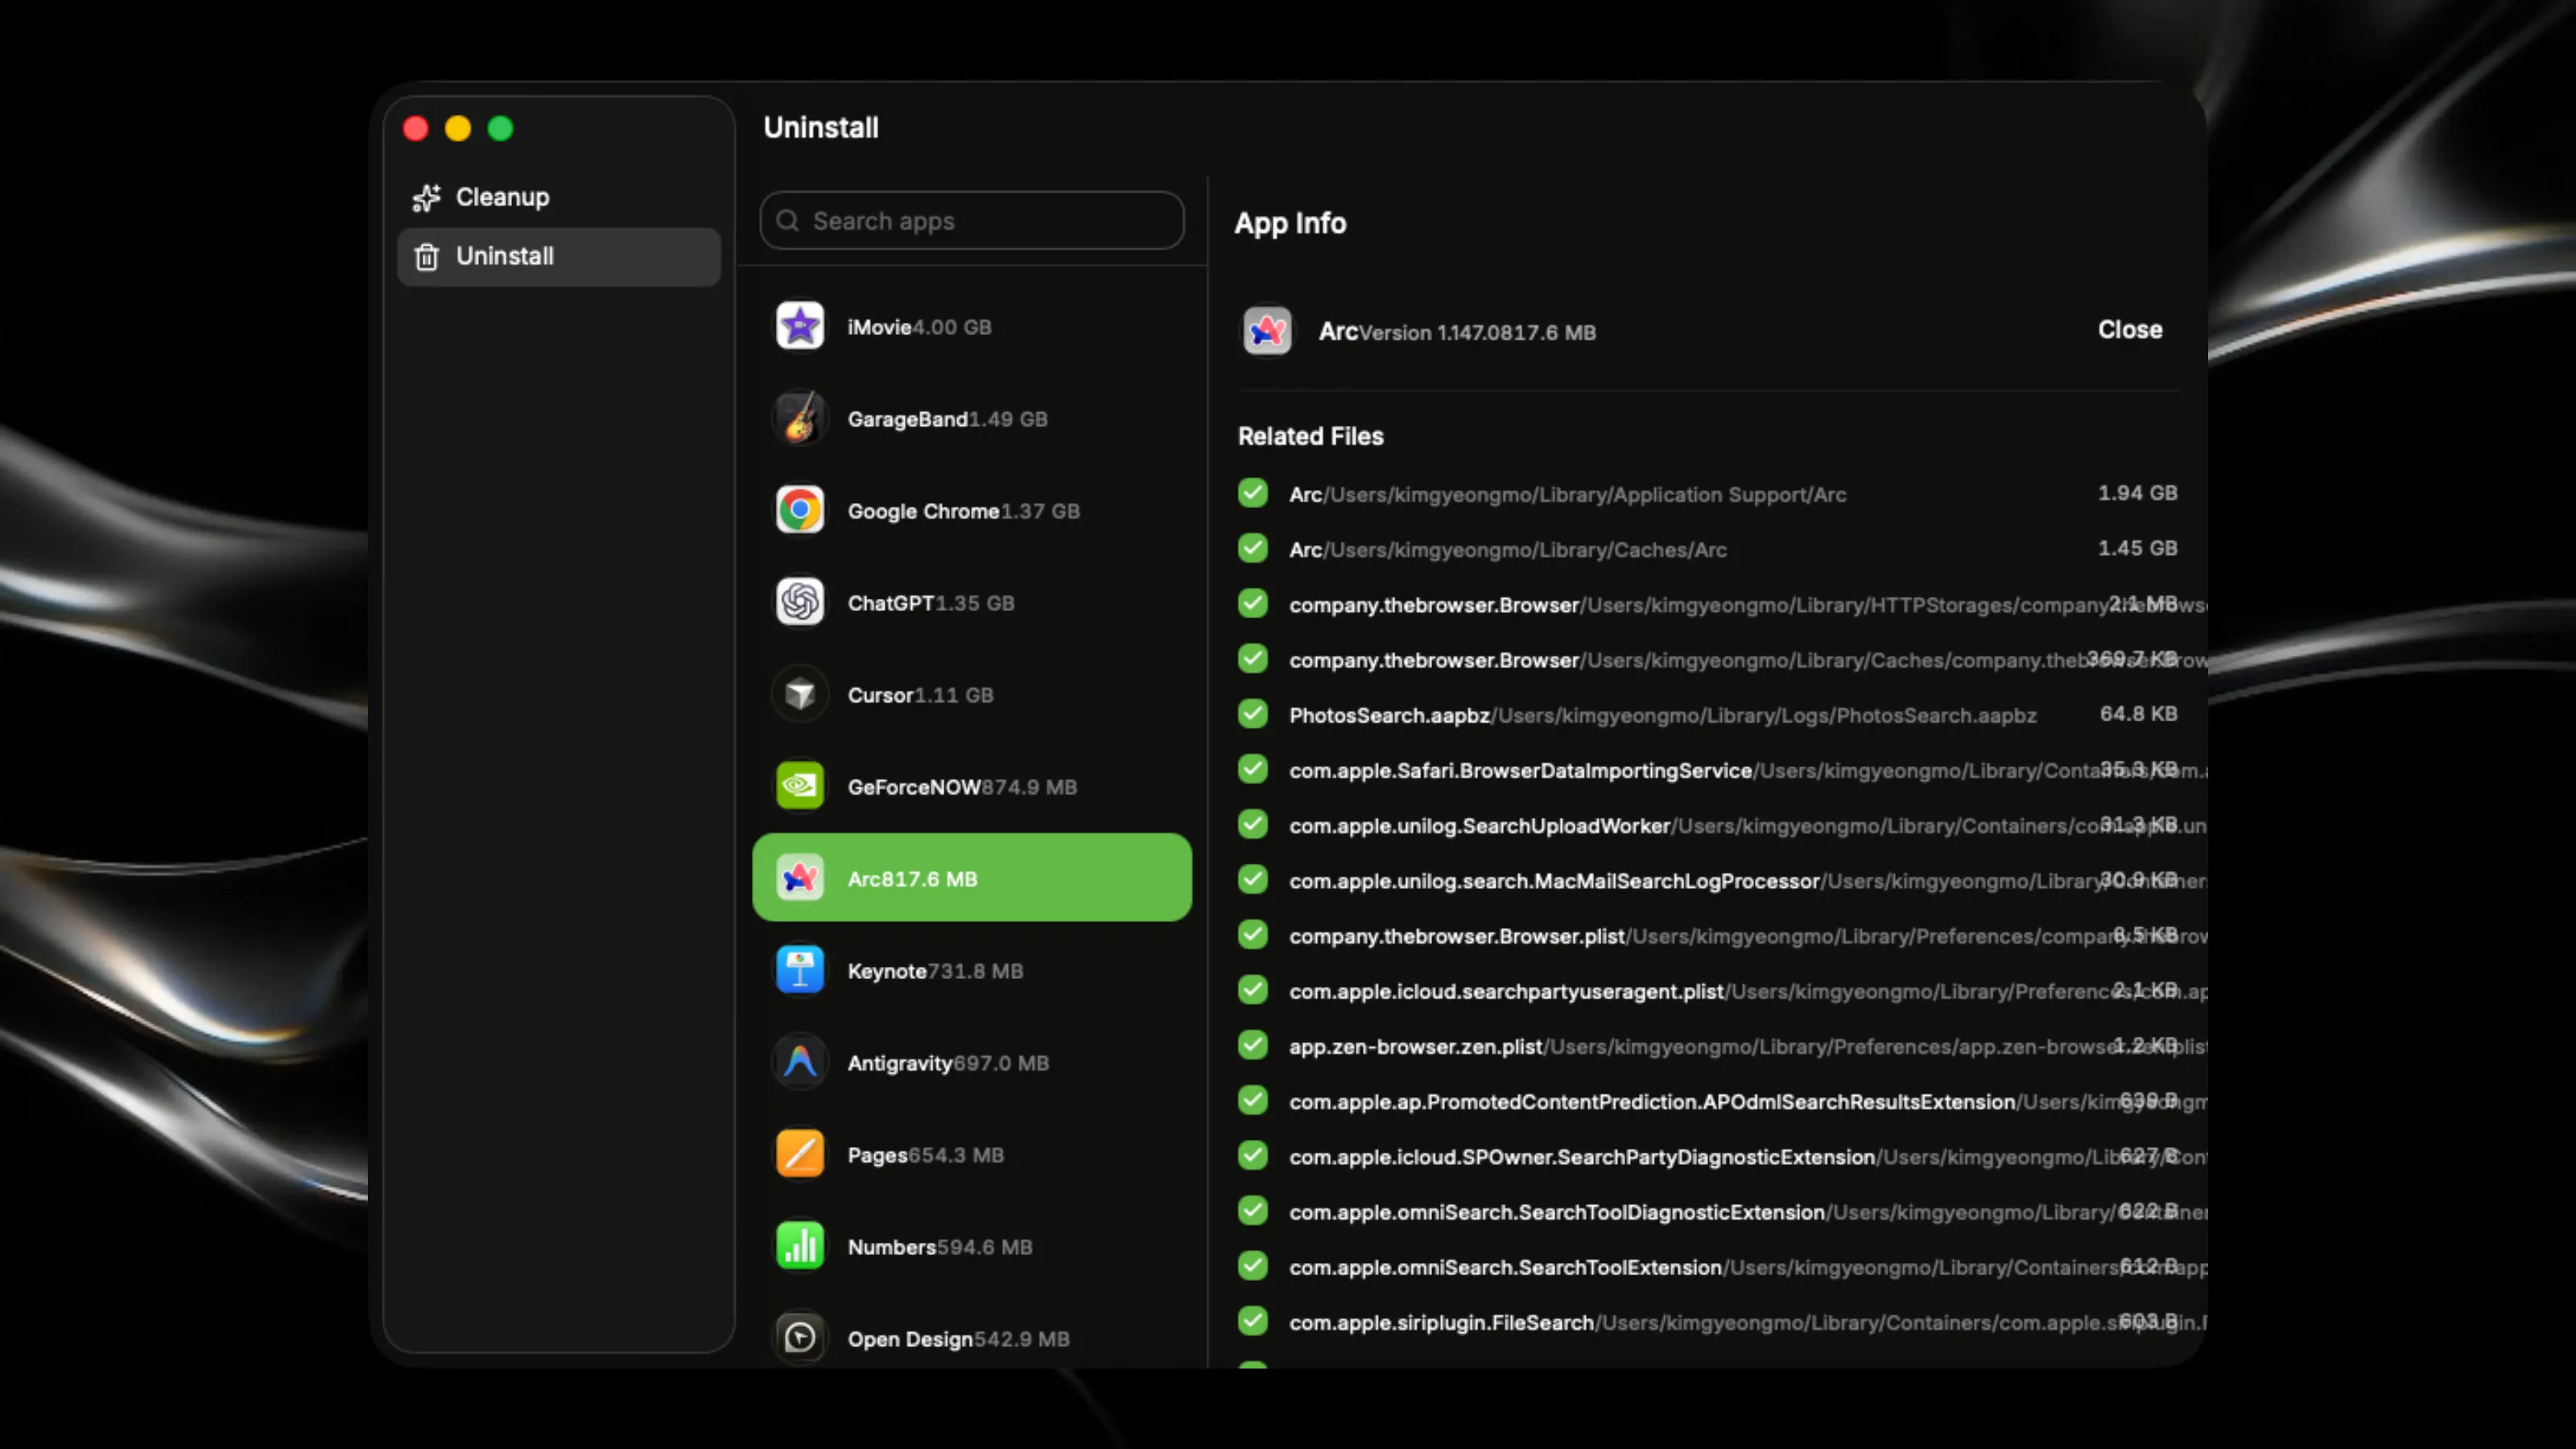
Task: Open the Uninstall section
Action: (559, 256)
